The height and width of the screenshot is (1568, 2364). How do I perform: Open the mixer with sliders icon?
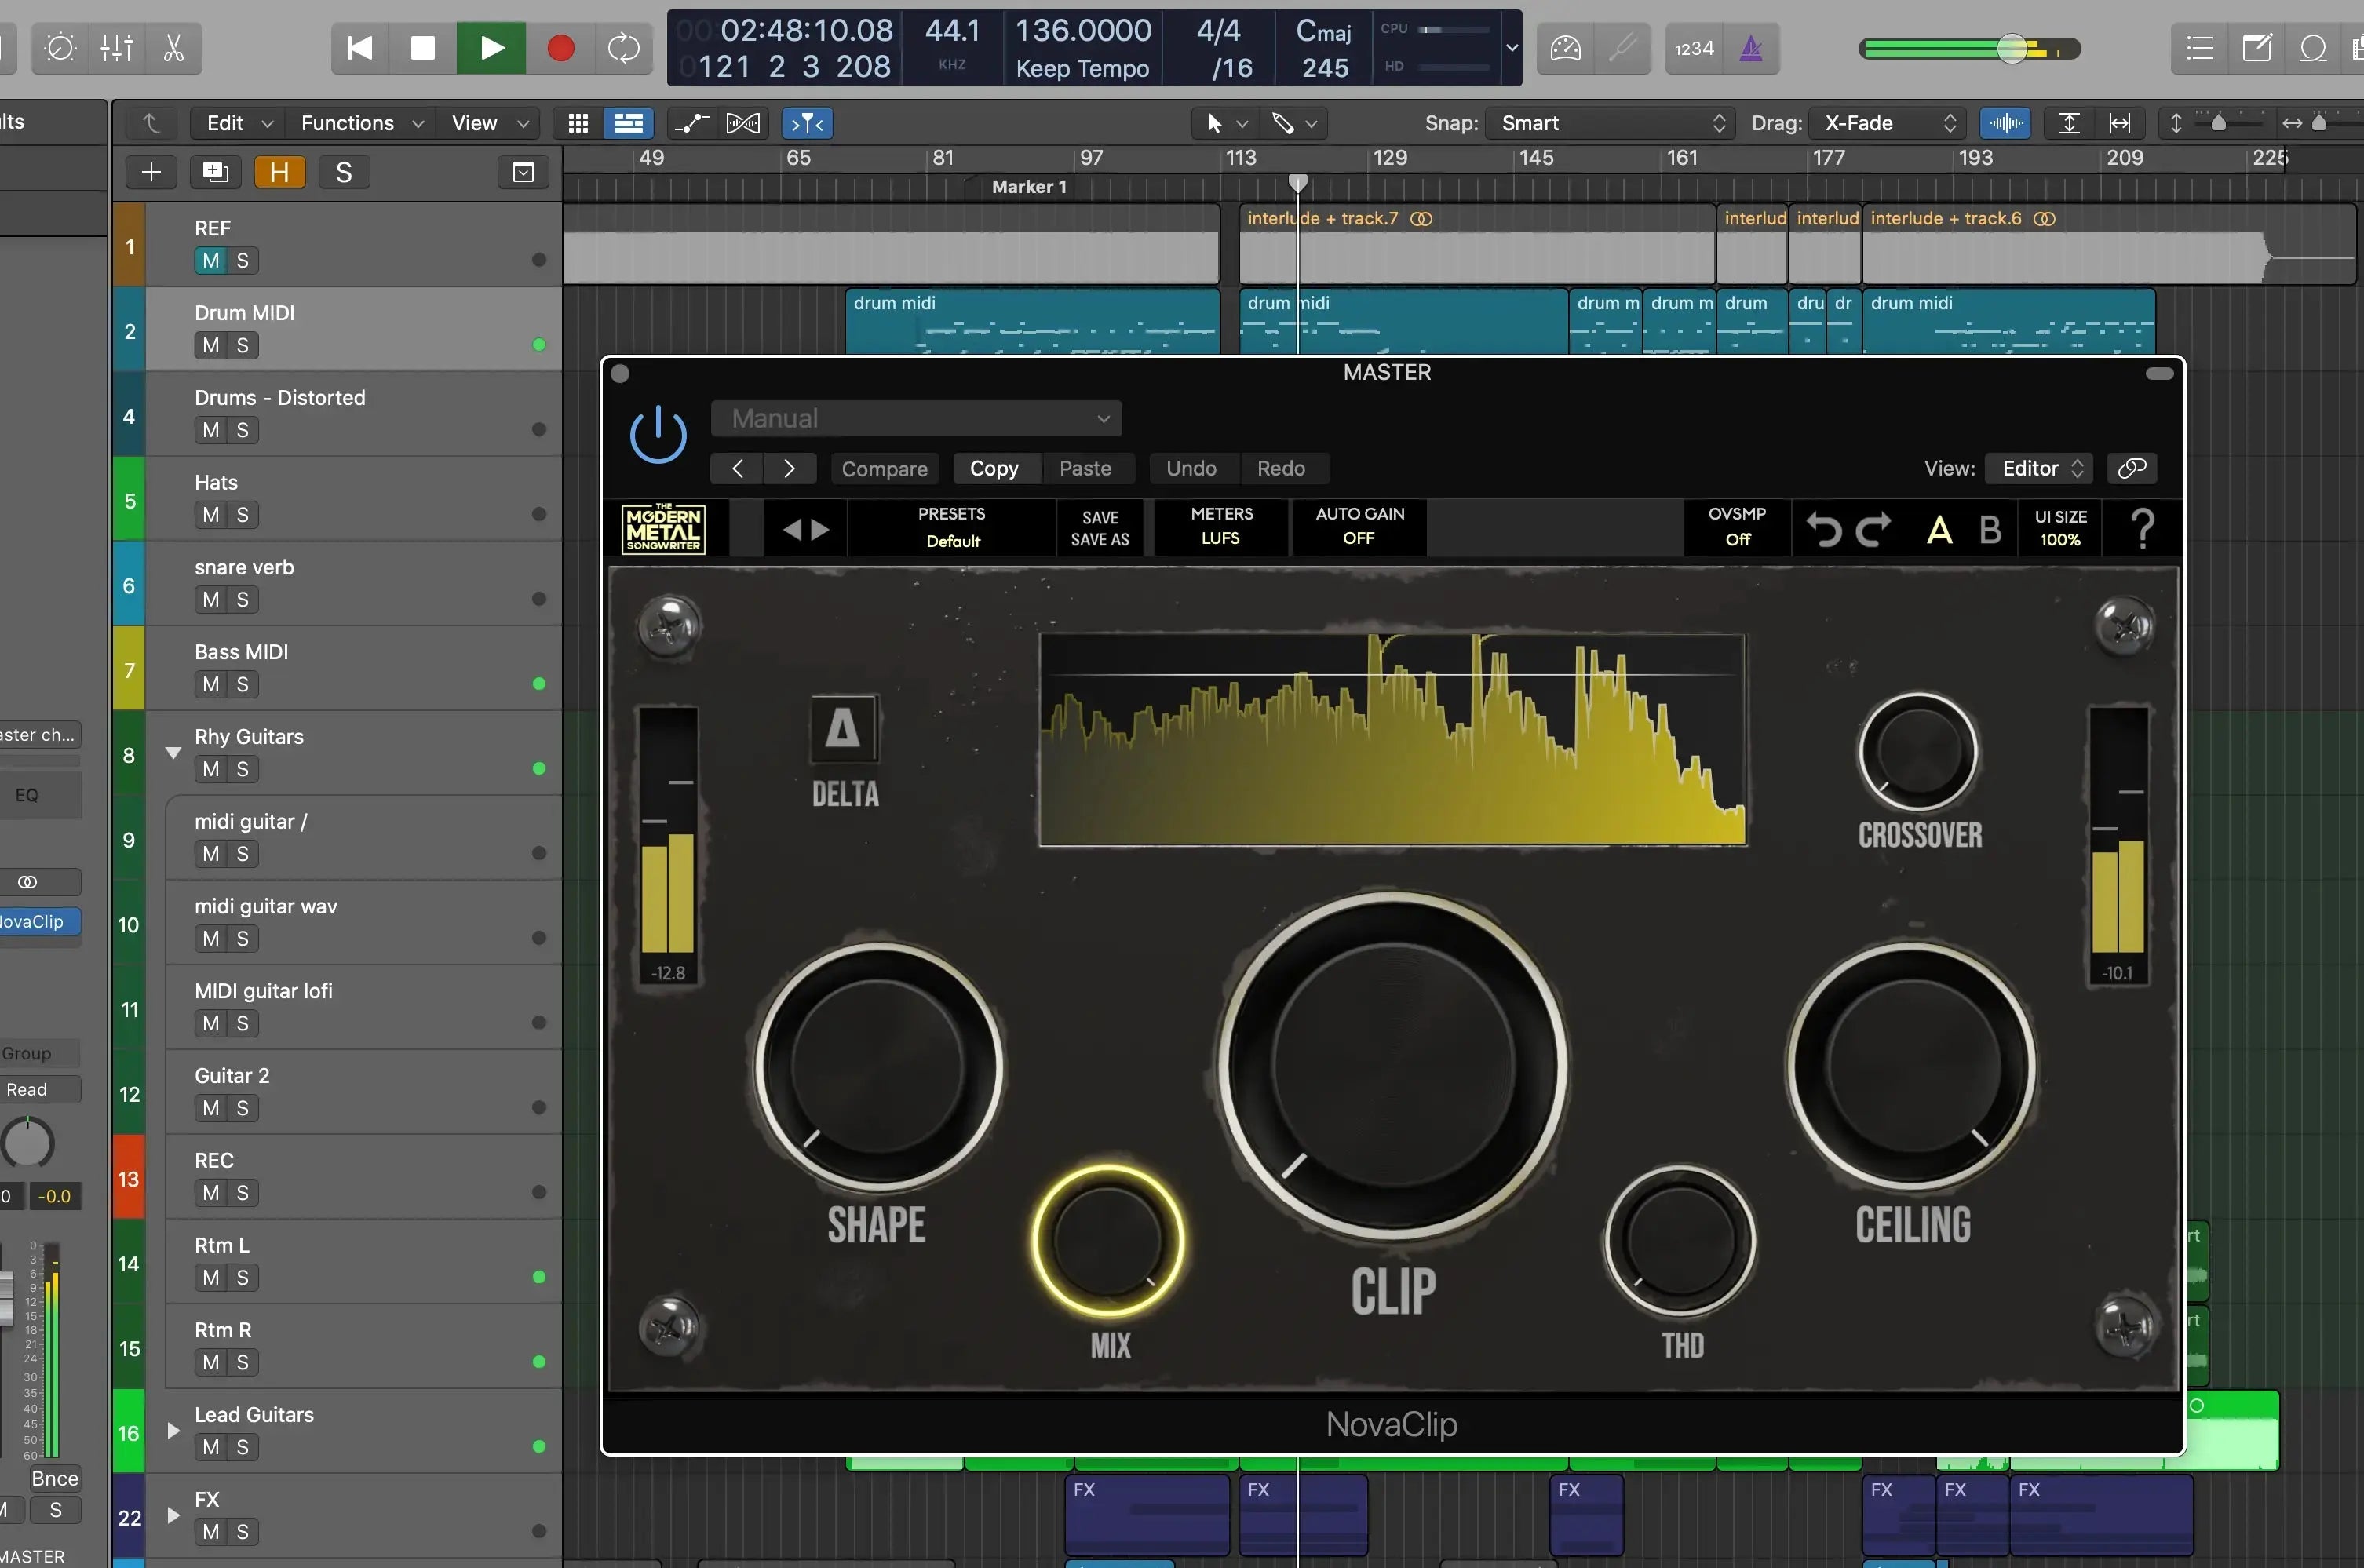(x=117, y=48)
